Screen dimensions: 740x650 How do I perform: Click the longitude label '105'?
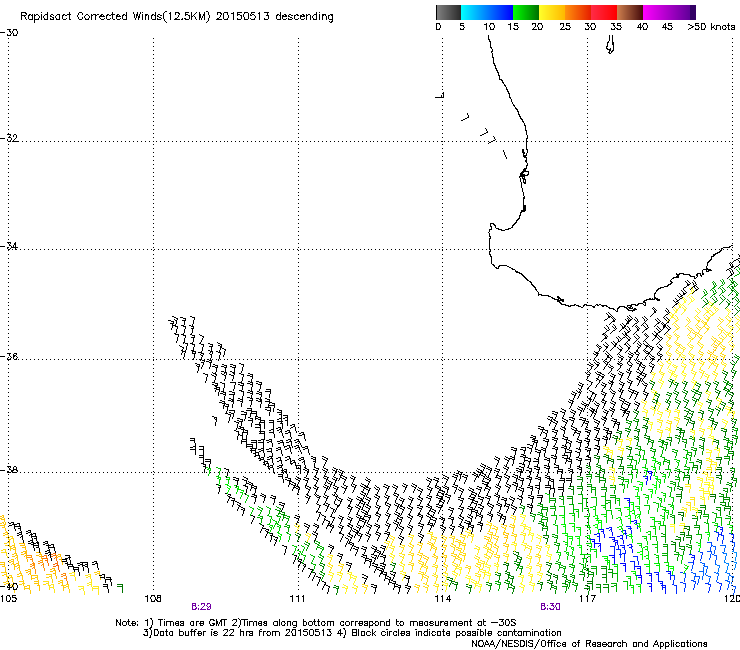point(8,599)
